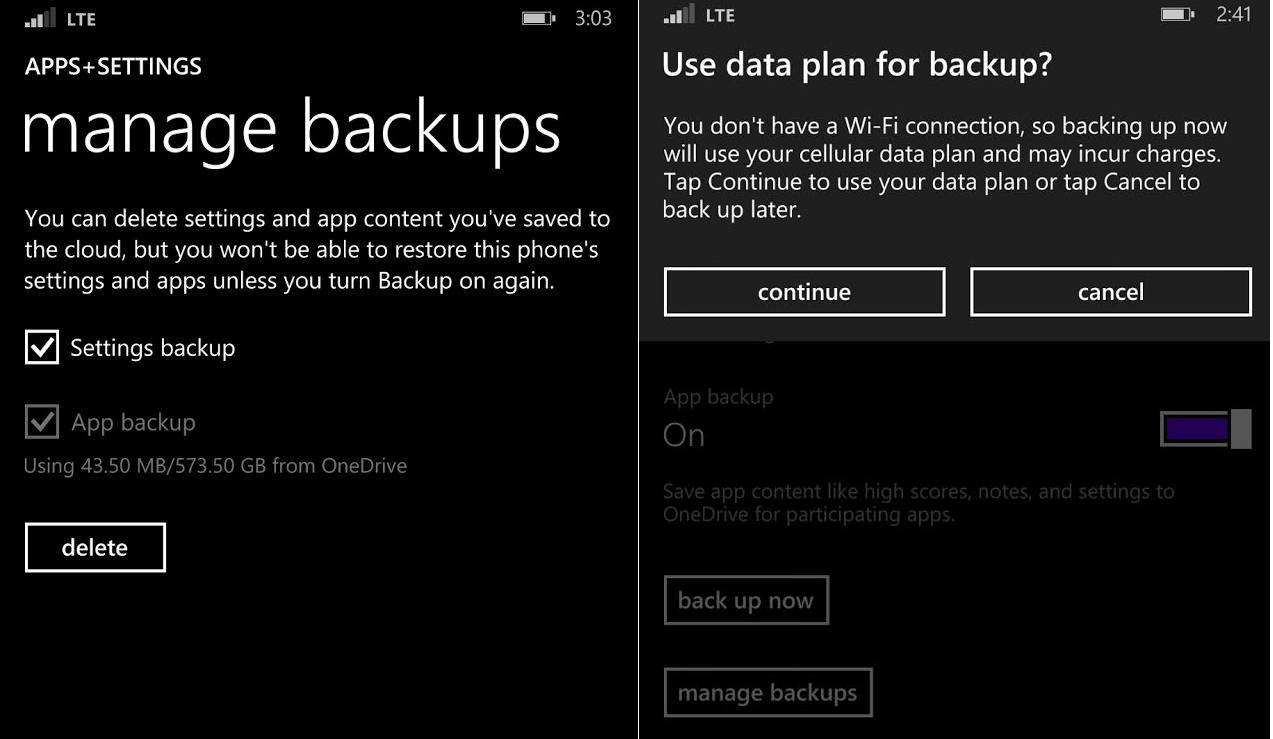This screenshot has width=1273, height=739.
Task: Uncheck the Settings backup checkbox
Action: pyautogui.click(x=42, y=348)
